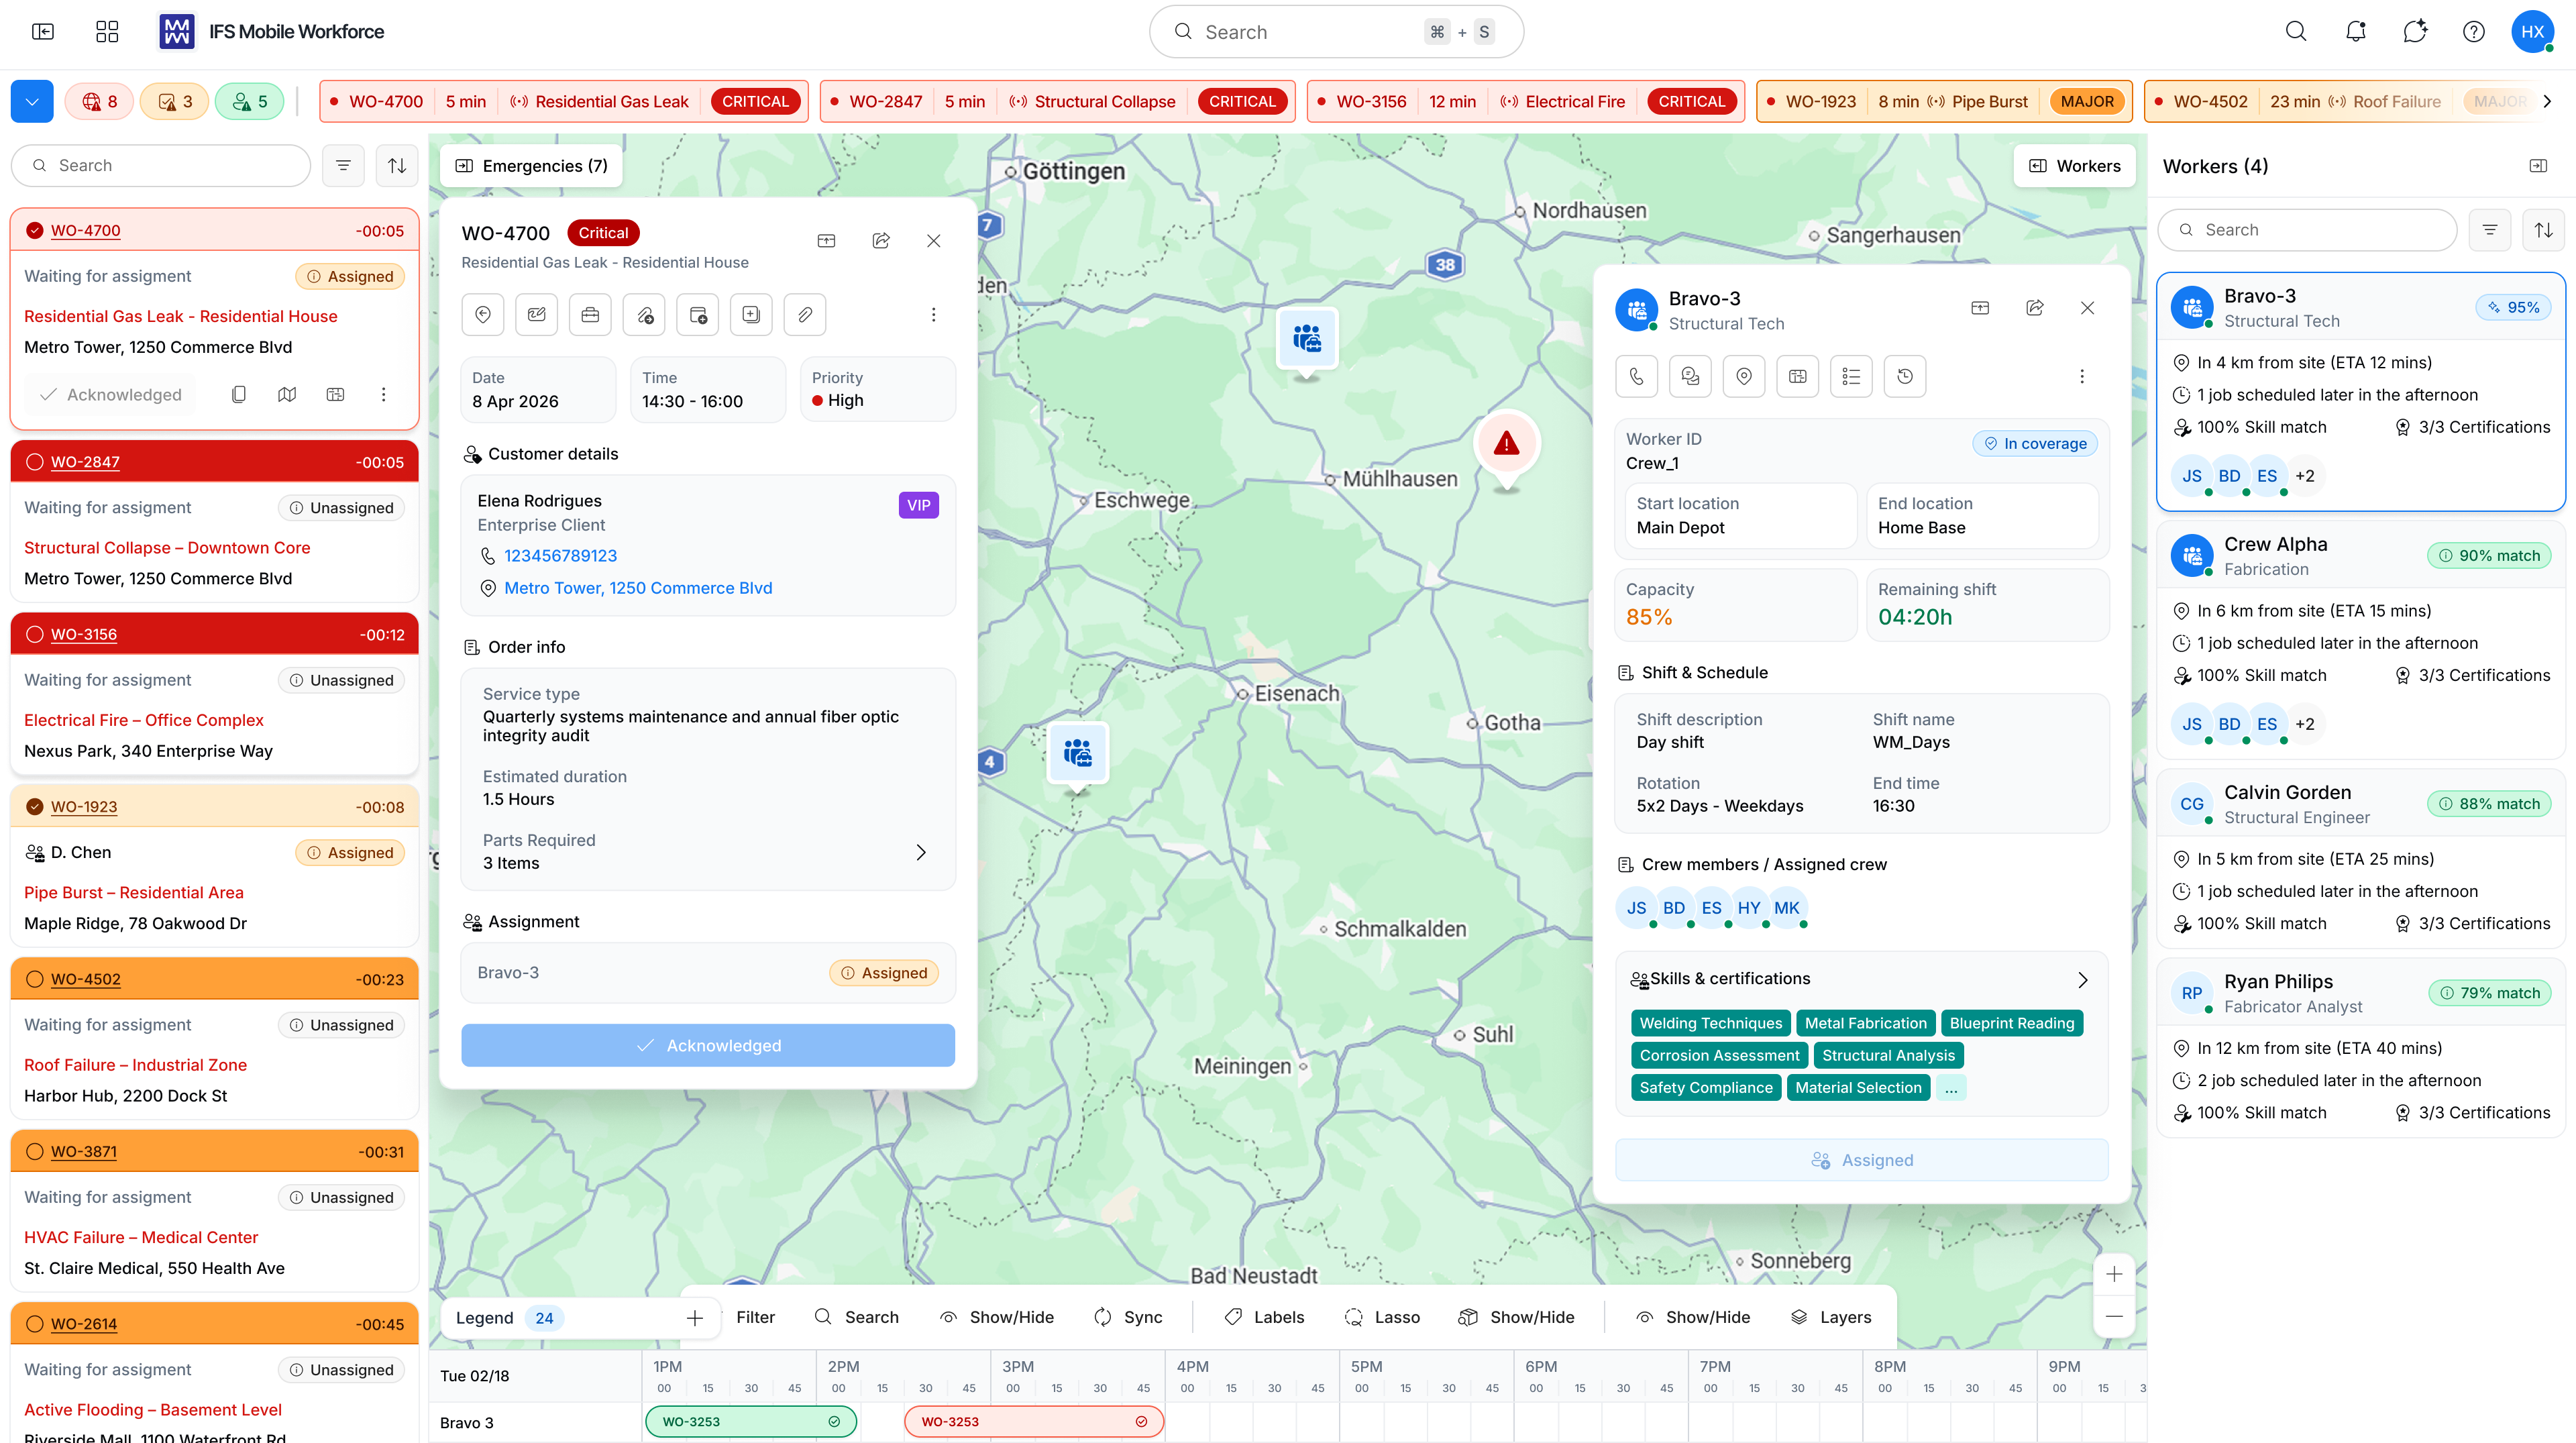Open more options in WO-4700 panel
The height and width of the screenshot is (1443, 2576).
point(933,315)
